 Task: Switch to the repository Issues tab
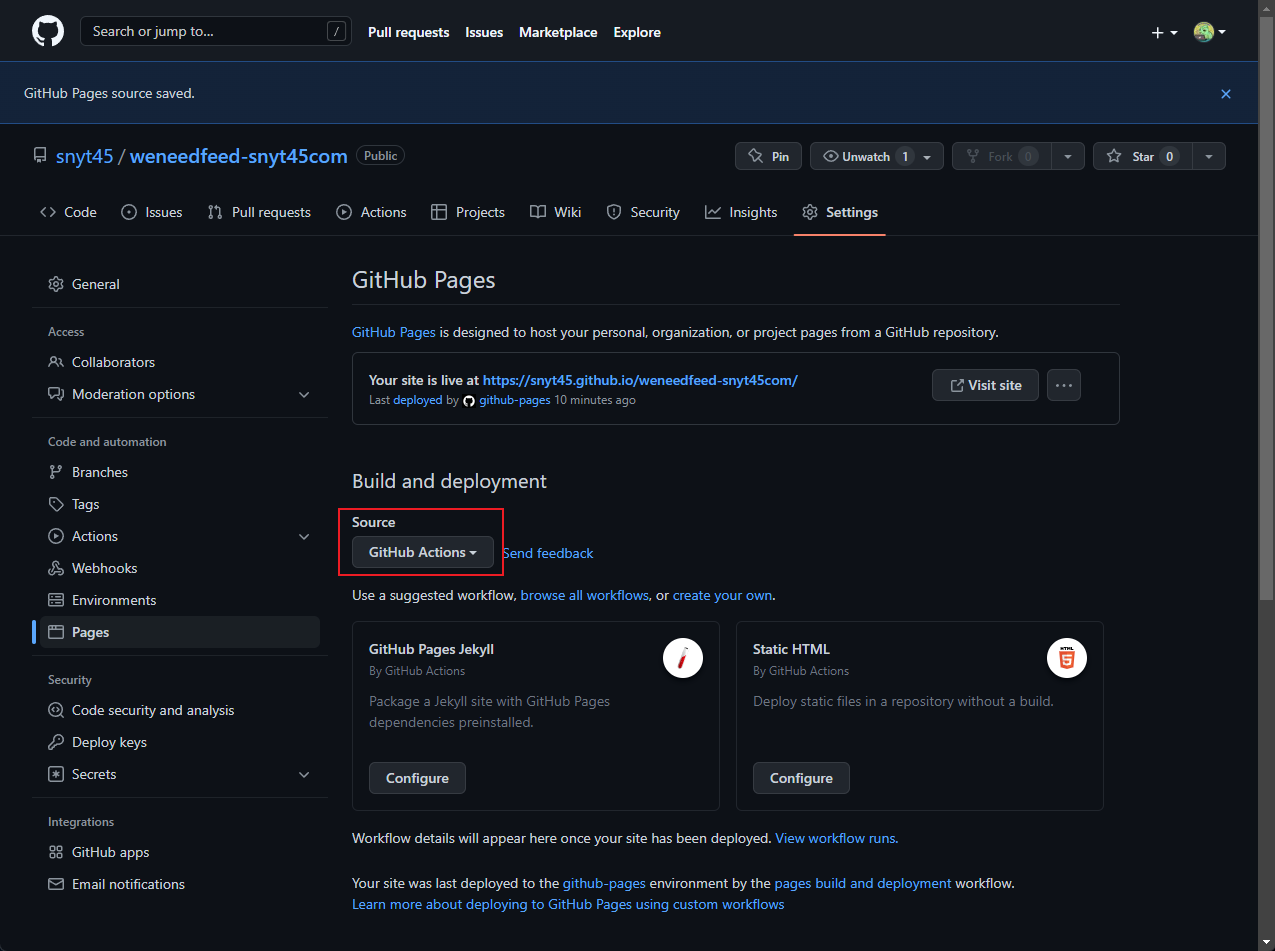(x=152, y=212)
